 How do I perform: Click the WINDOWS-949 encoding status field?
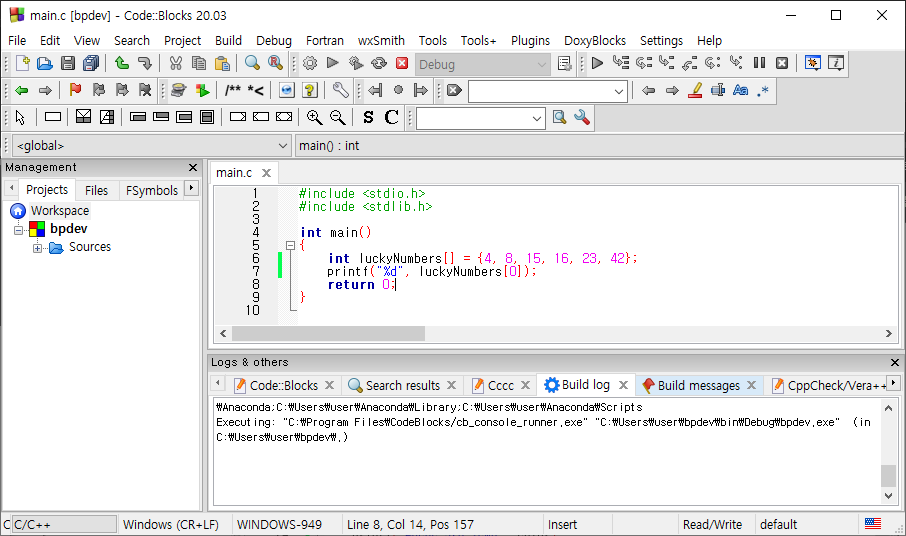coord(280,524)
